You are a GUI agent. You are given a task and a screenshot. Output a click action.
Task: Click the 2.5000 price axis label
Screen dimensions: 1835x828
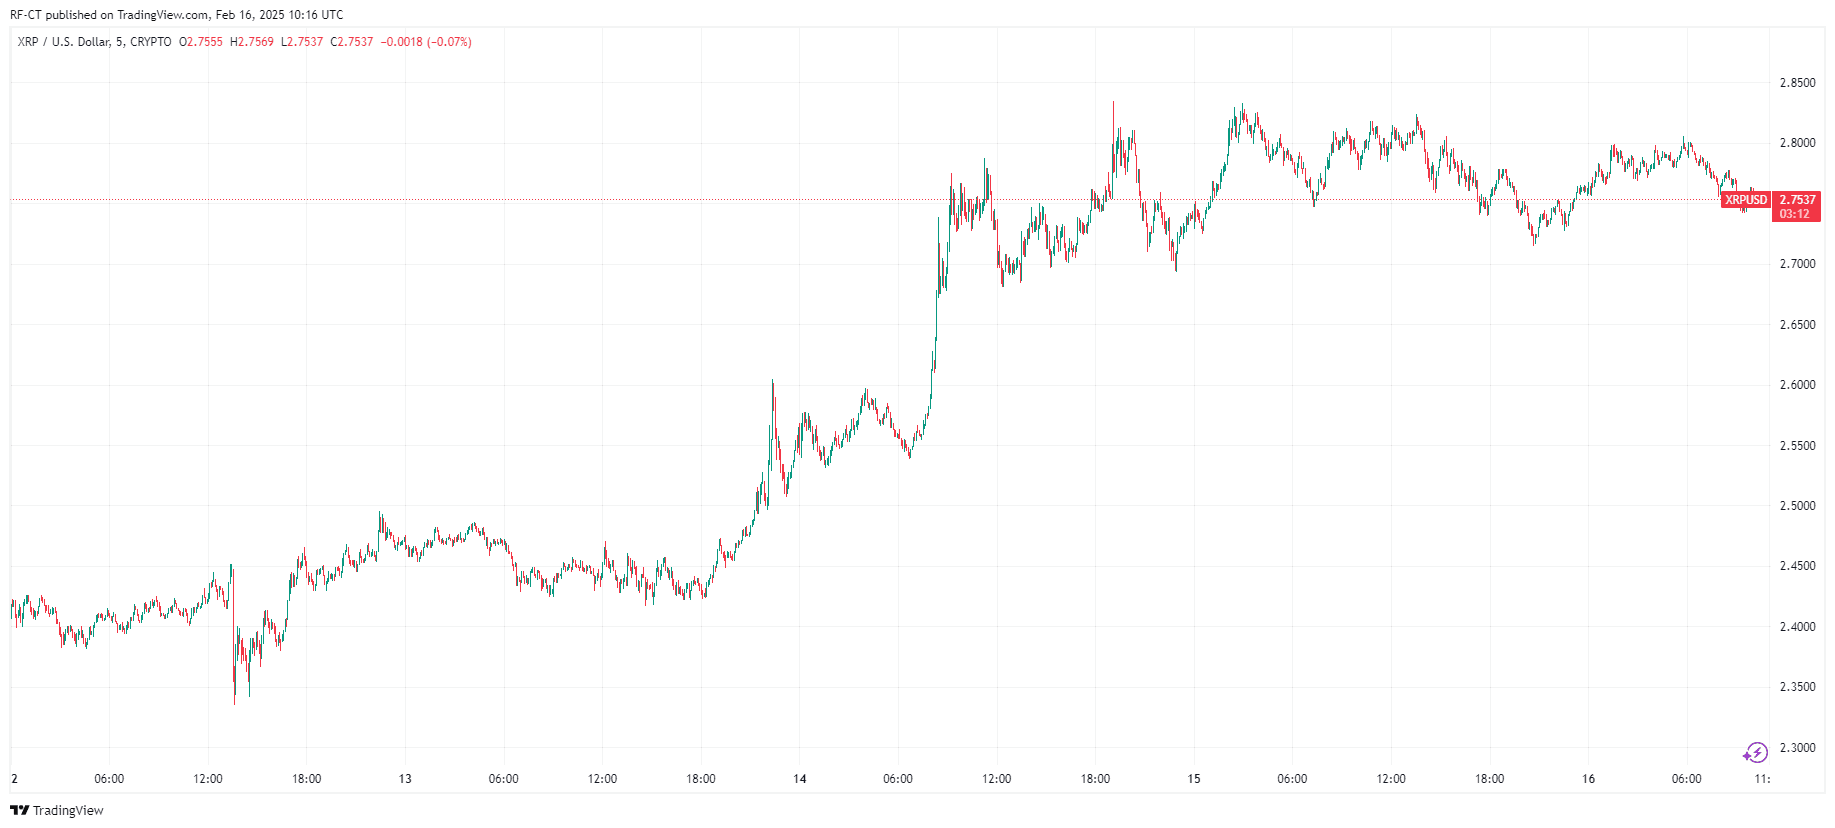tap(1797, 506)
